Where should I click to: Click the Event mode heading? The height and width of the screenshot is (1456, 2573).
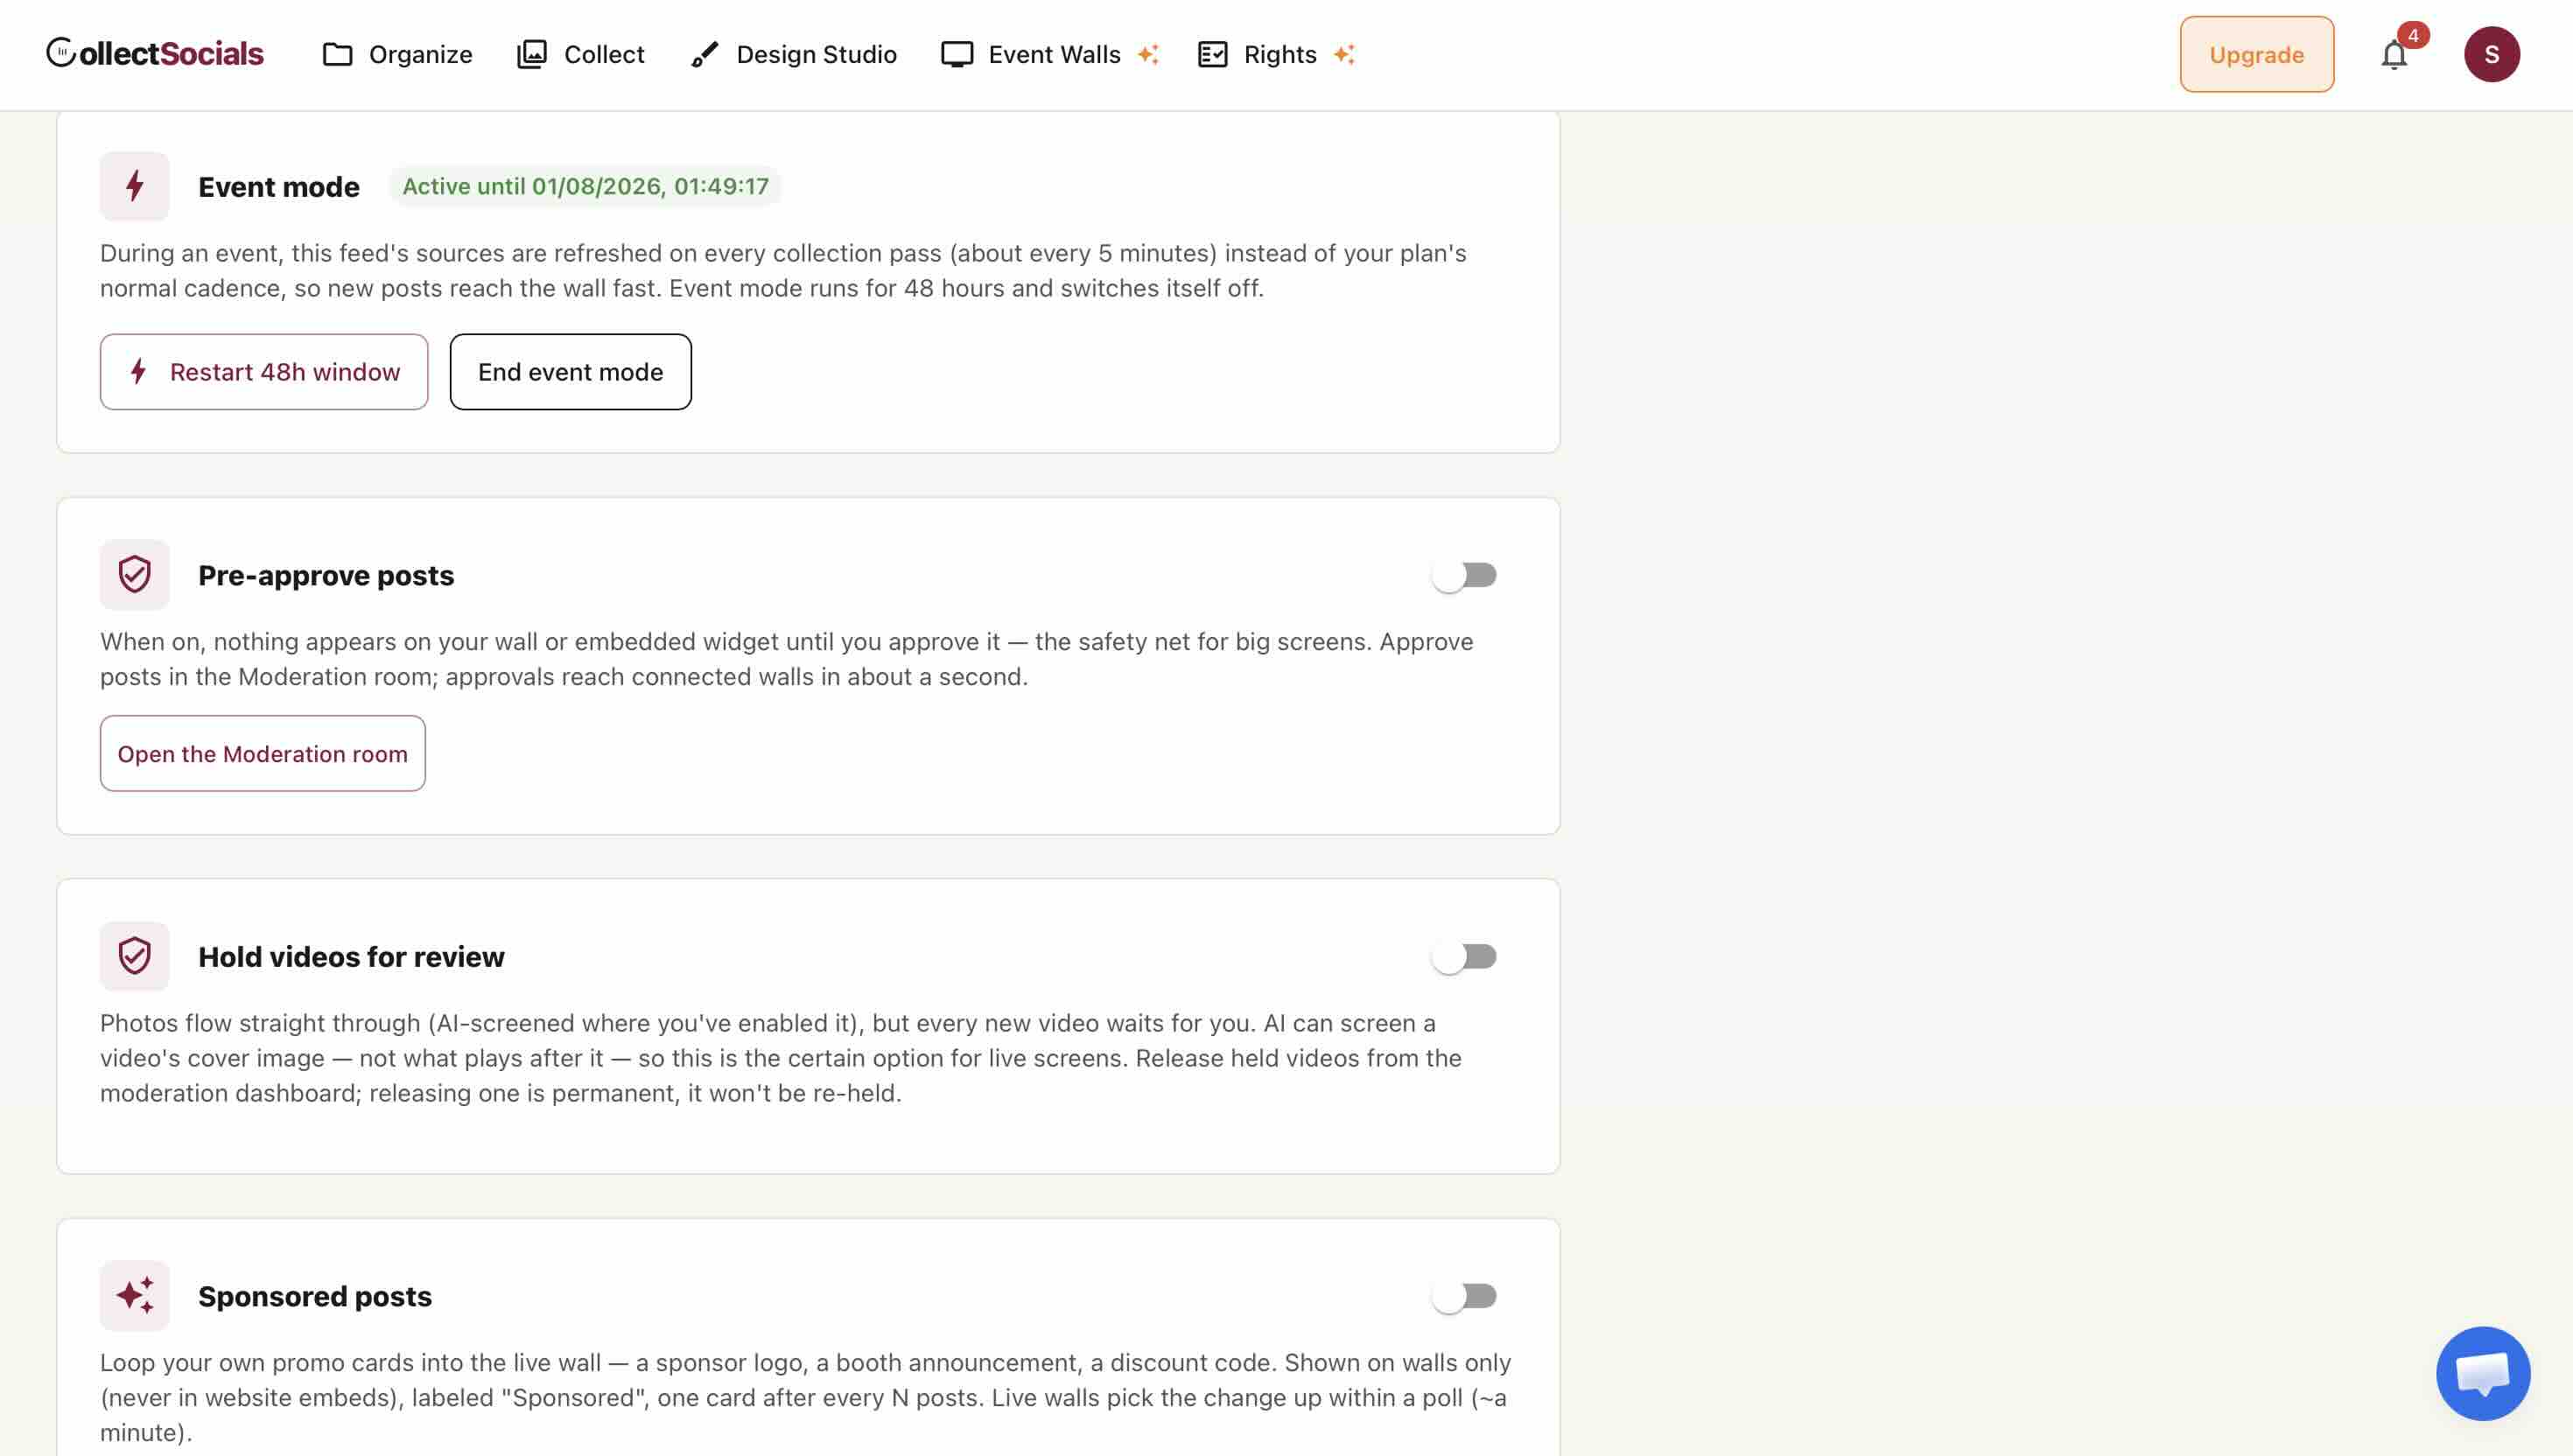coord(279,186)
